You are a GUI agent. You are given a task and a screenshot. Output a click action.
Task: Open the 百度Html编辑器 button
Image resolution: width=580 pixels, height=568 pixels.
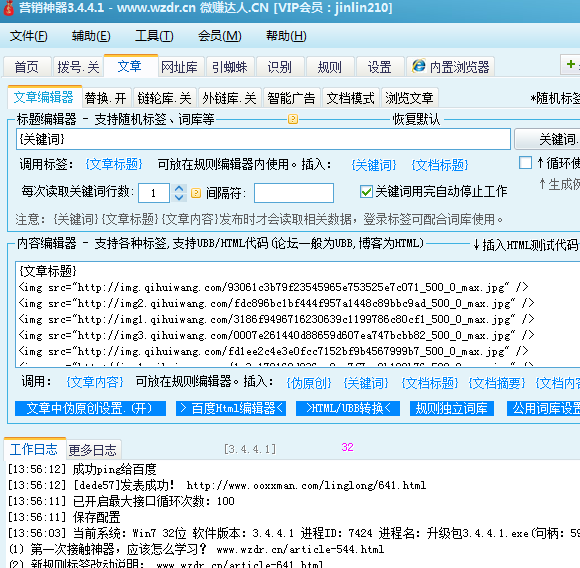click(231, 408)
